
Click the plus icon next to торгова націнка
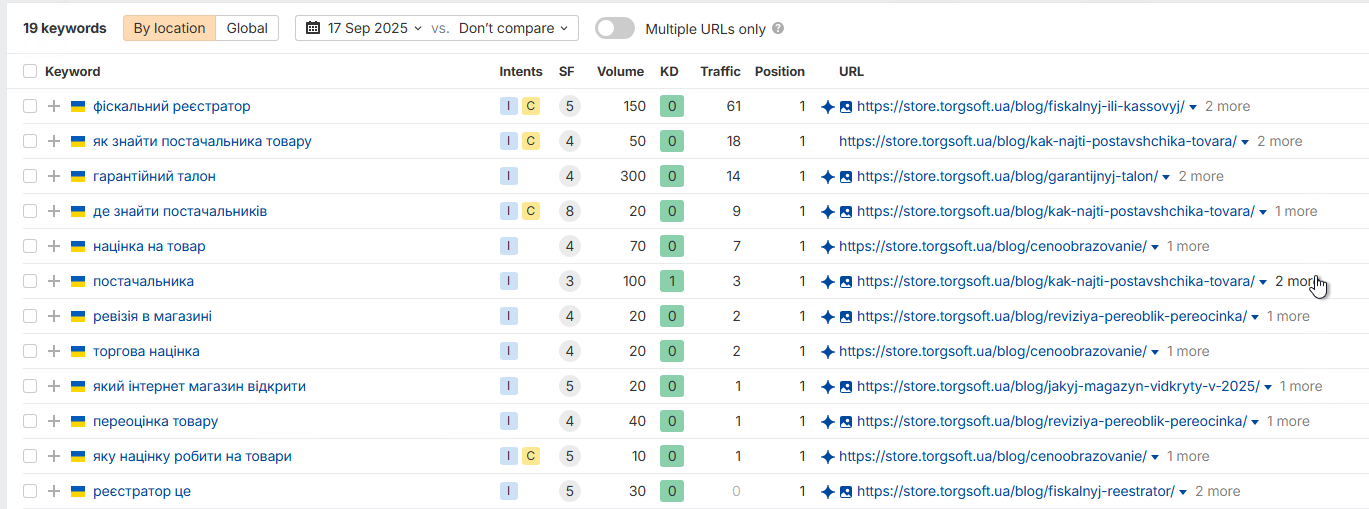[54, 351]
